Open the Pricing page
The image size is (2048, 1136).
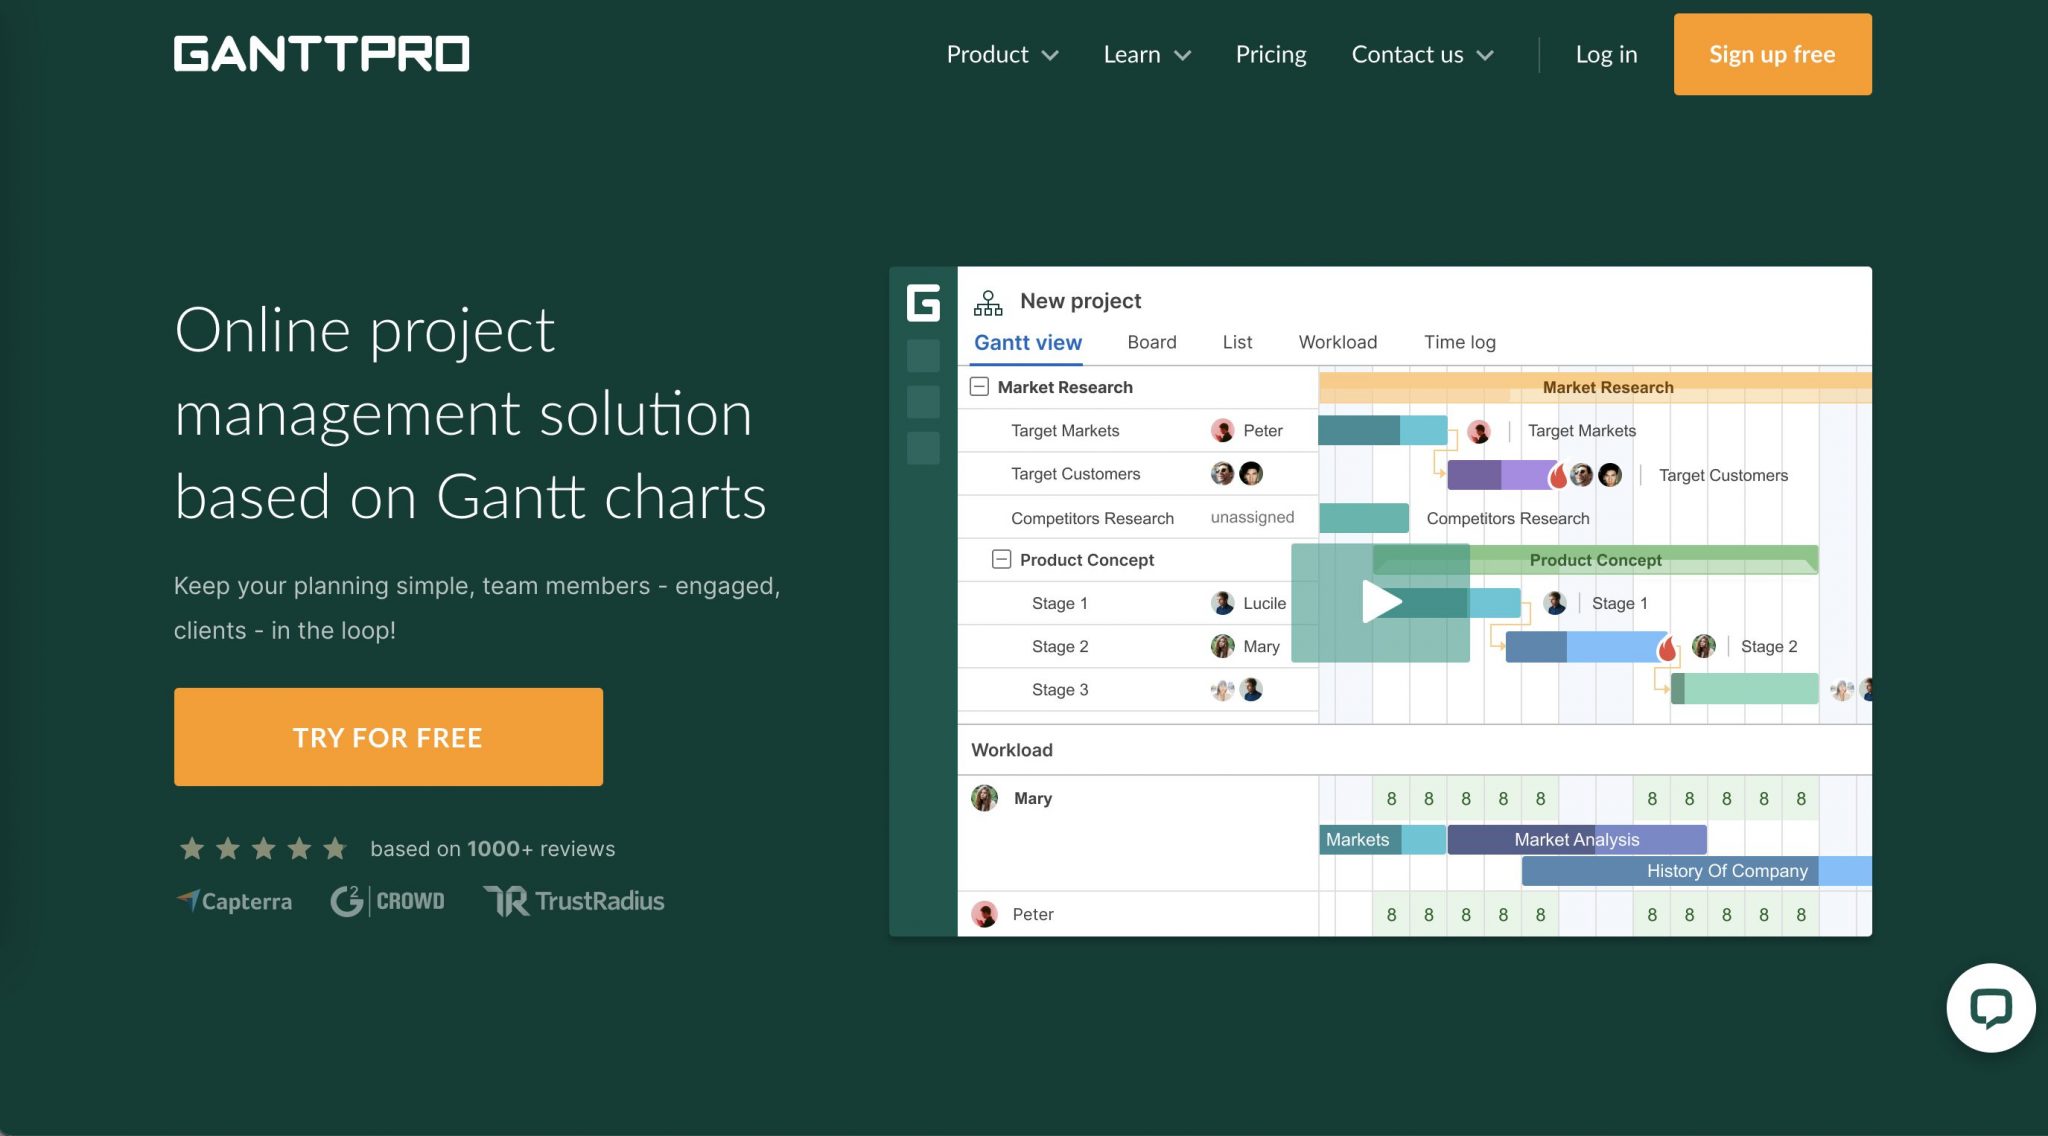[1271, 55]
